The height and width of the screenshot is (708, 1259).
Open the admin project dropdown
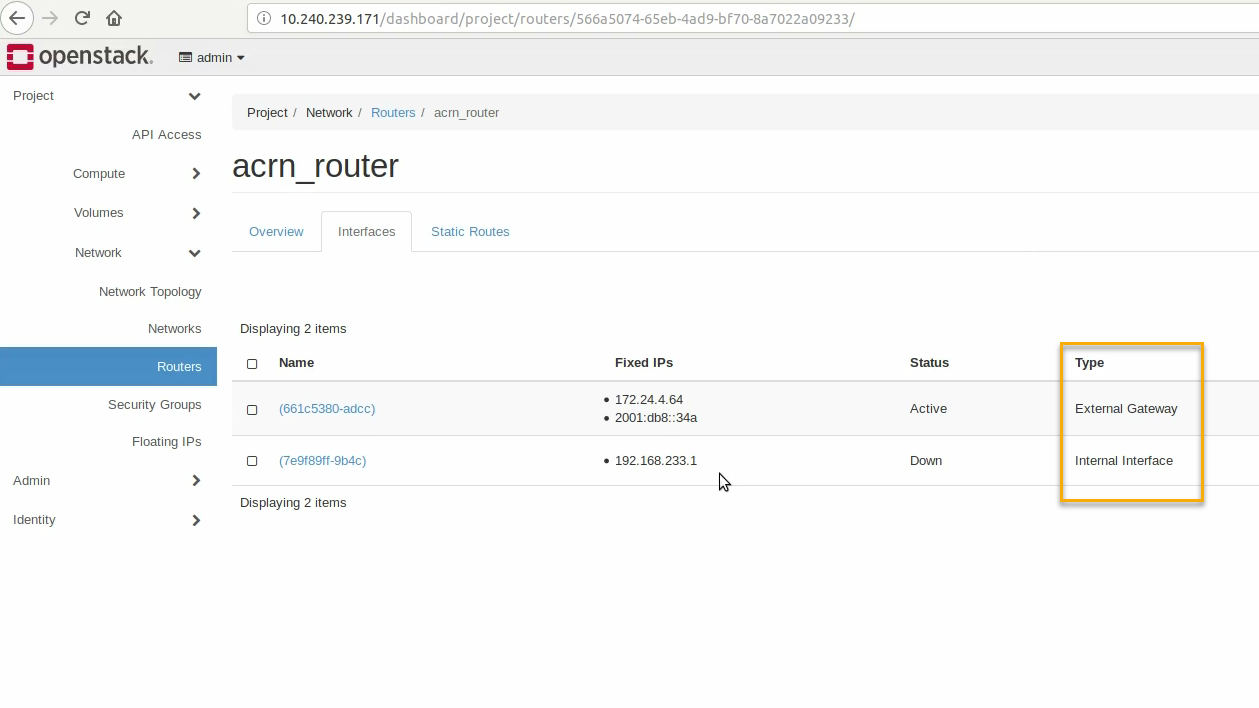(212, 58)
